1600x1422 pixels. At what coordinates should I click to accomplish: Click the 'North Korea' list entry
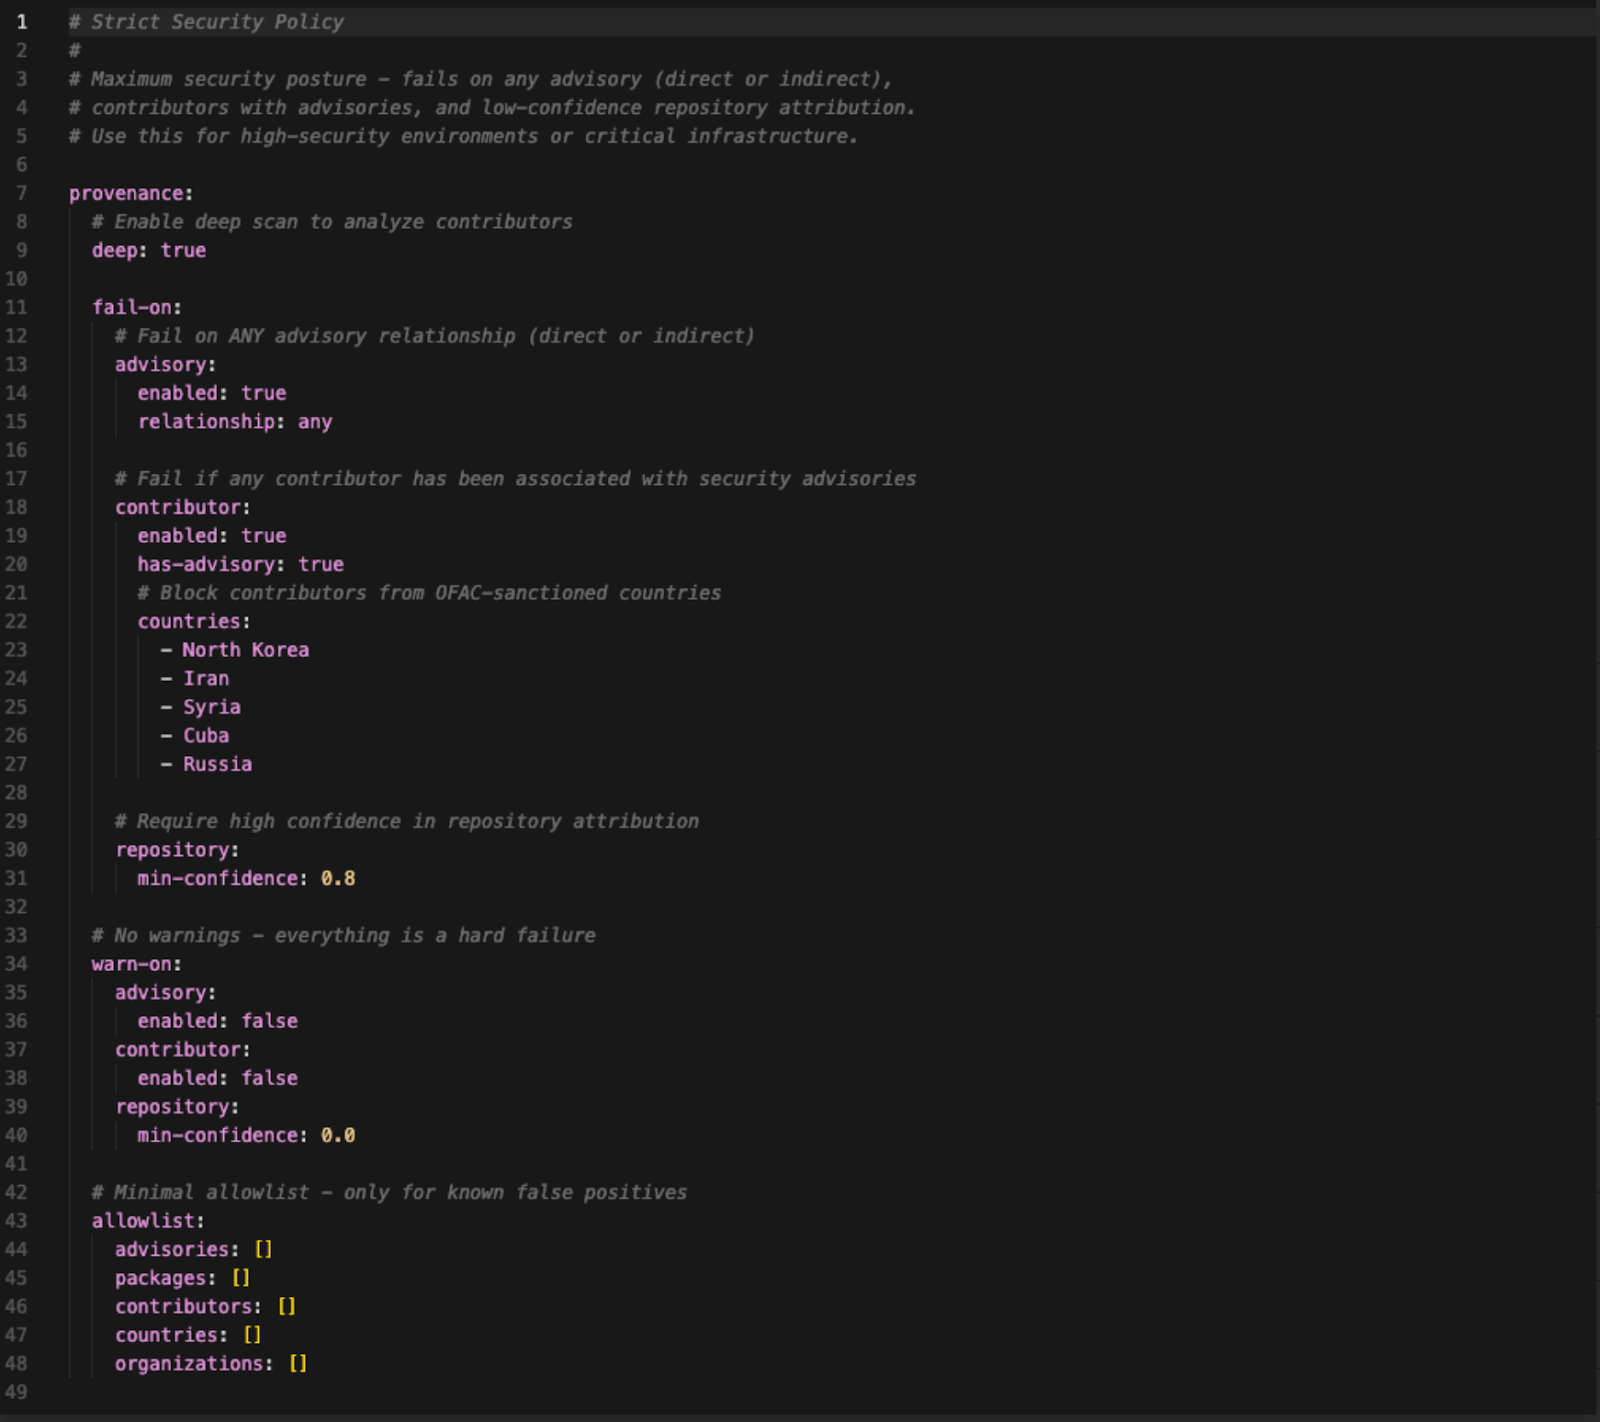tap(245, 650)
